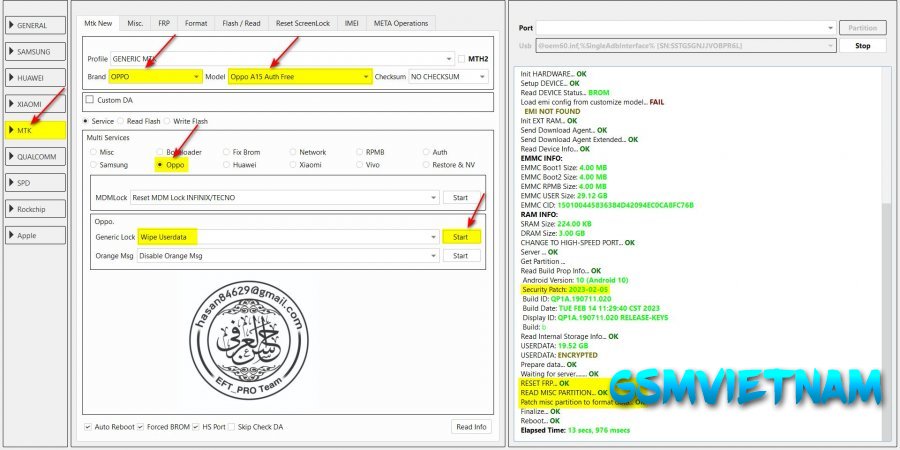Toggle the Forced BROM checkbox
The image size is (900, 450).
click(x=140, y=427)
